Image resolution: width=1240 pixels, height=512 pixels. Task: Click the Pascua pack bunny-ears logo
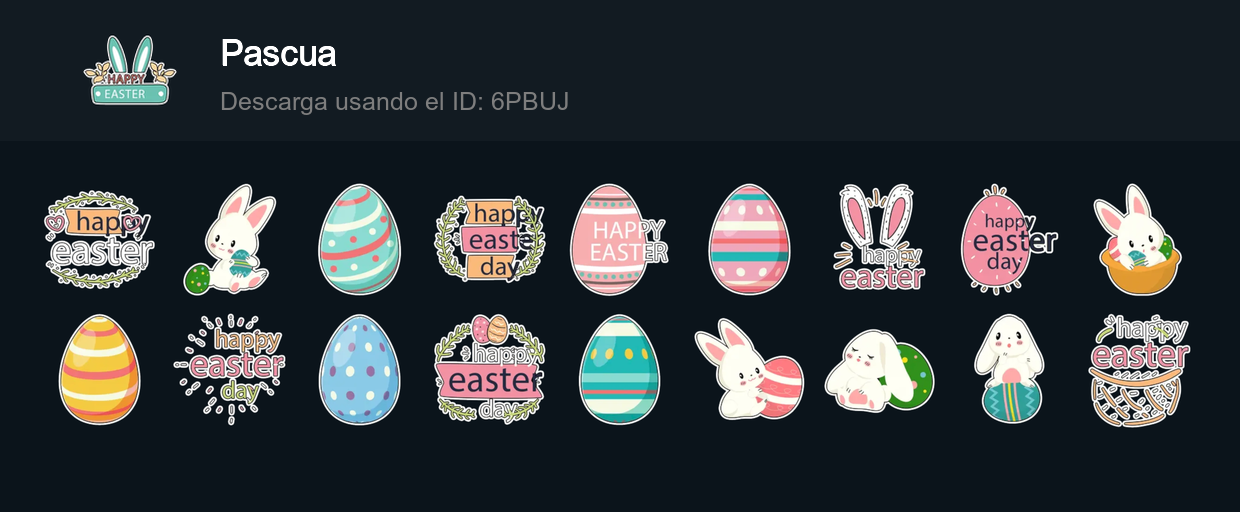coord(130,70)
